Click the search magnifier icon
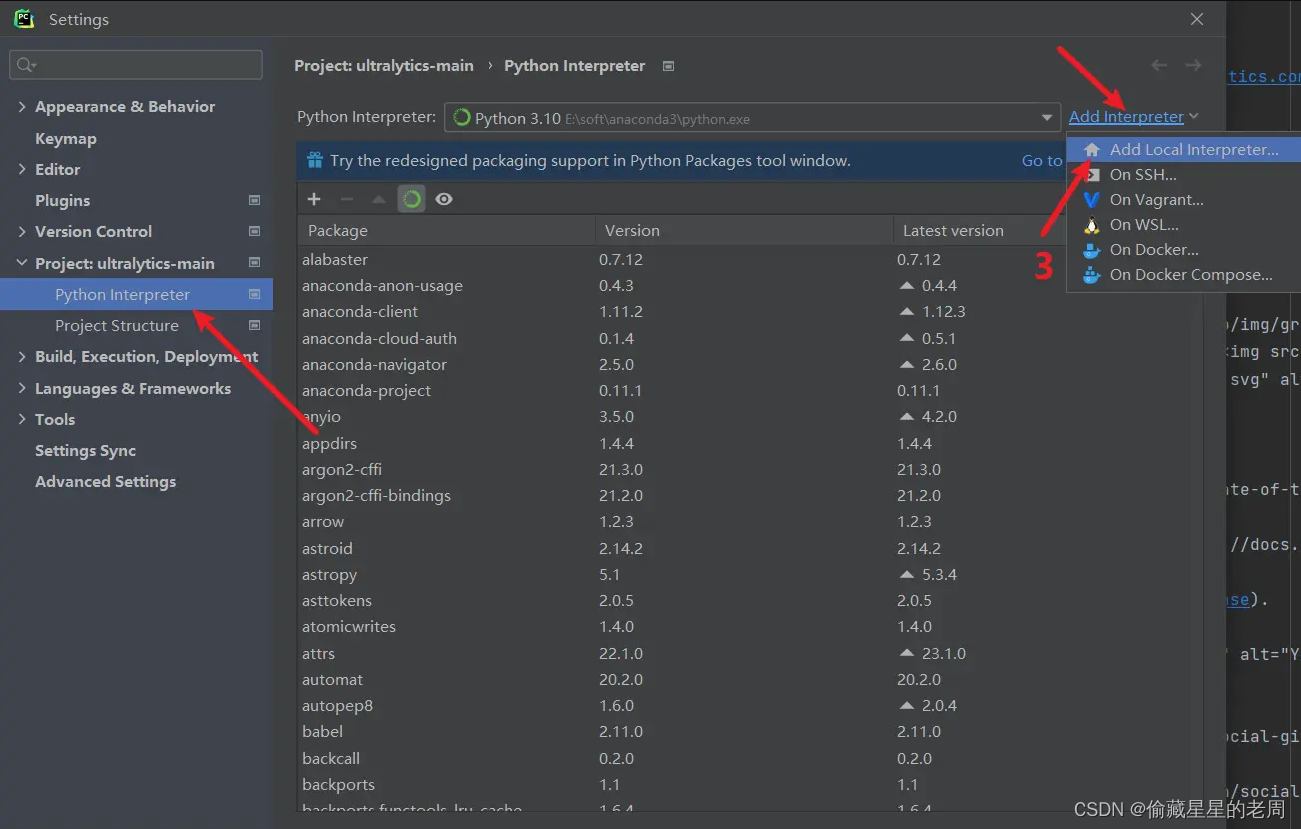Image resolution: width=1301 pixels, height=829 pixels. (x=25, y=65)
